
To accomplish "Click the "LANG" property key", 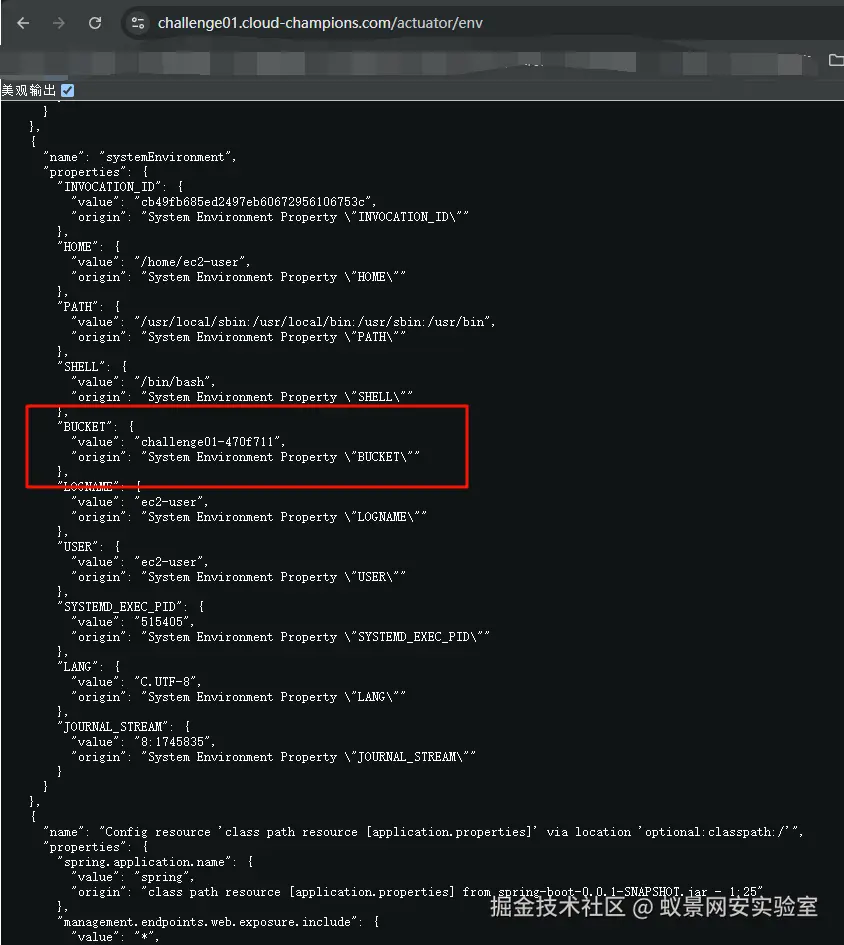I will click(77, 667).
